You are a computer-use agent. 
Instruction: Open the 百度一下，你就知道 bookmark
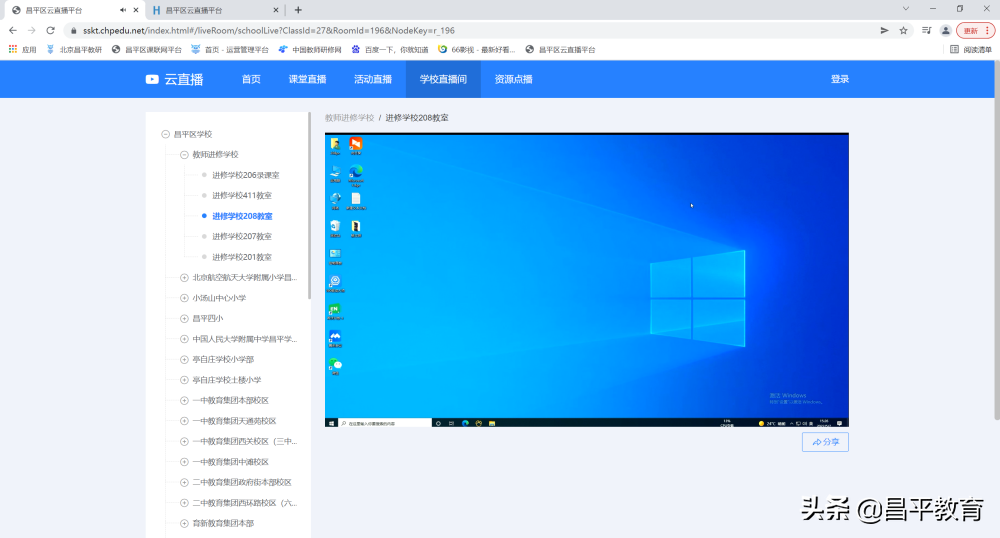point(390,49)
